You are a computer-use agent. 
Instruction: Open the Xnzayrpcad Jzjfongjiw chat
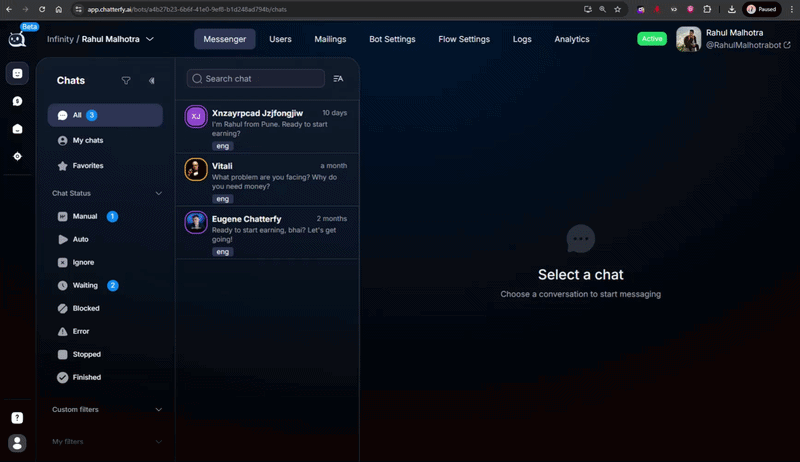point(267,127)
